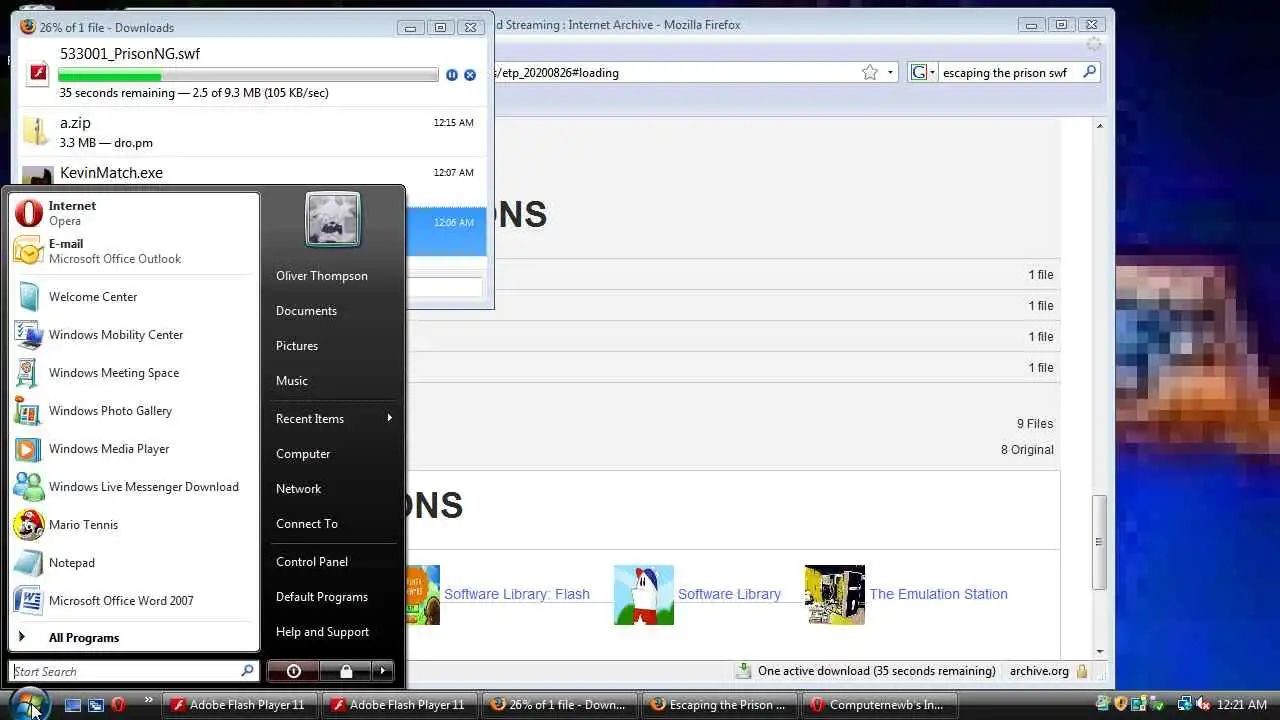Click the 12:21 AM taskbar clock
1280x720 pixels.
click(1242, 705)
